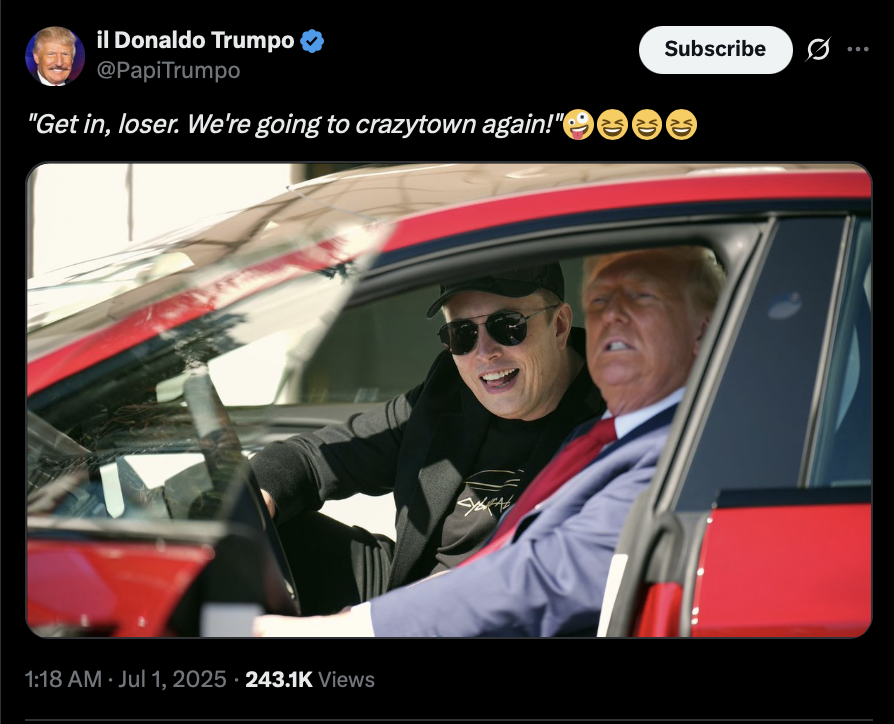
Task: Open the Grok explain-post icon
Action: coord(818,50)
